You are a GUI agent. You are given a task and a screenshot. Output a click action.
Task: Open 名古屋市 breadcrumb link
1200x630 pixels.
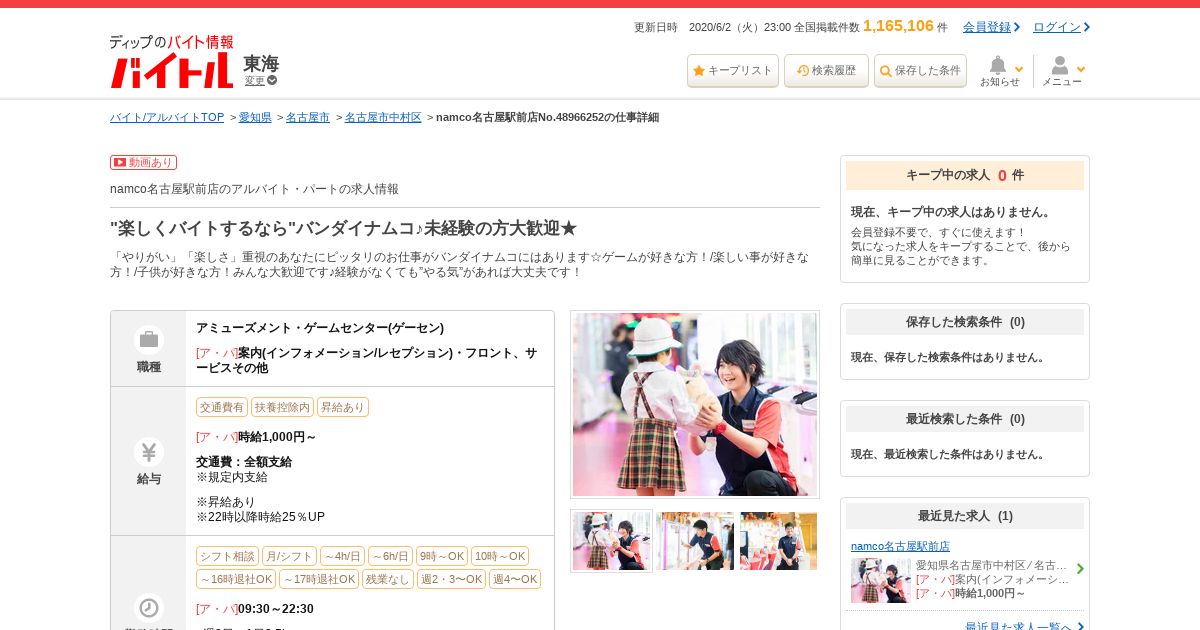tap(308, 117)
